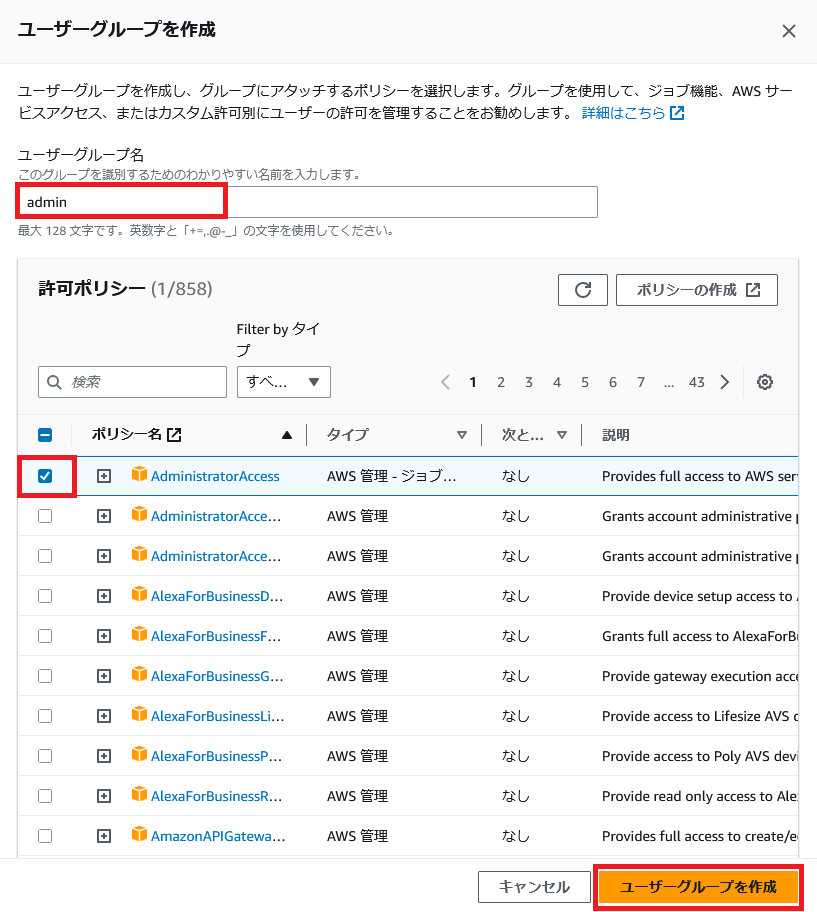817x912 pixels.
Task: Open the AlexaForBusinessF... policy link
Action: tap(216, 636)
